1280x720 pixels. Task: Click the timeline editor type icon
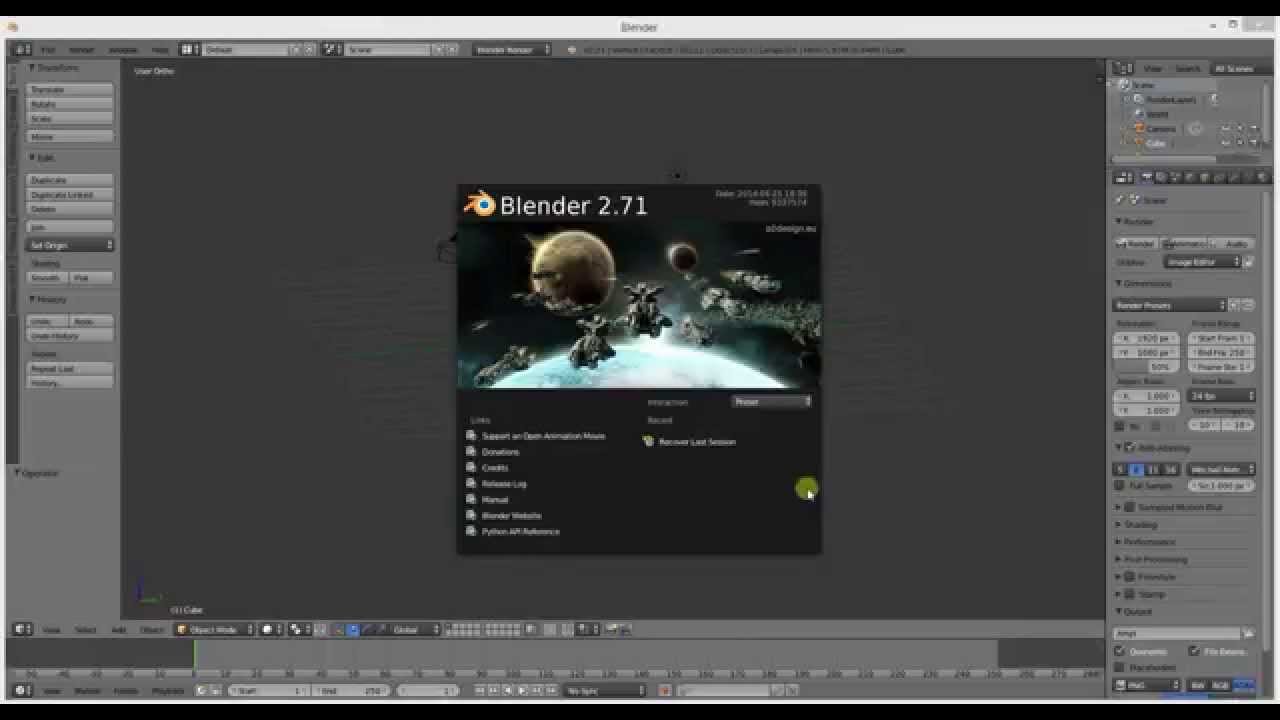click(22, 690)
